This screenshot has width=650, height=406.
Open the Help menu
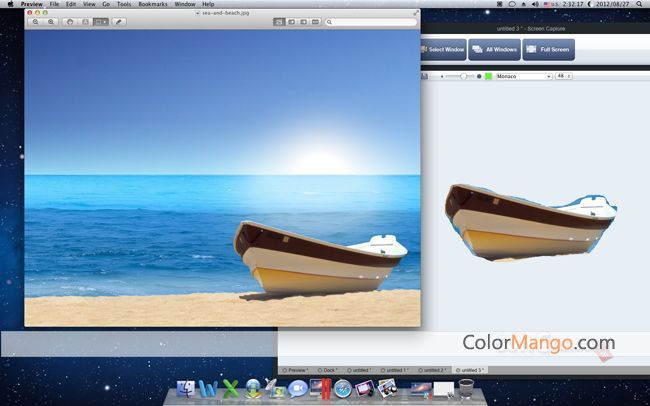[x=208, y=4]
